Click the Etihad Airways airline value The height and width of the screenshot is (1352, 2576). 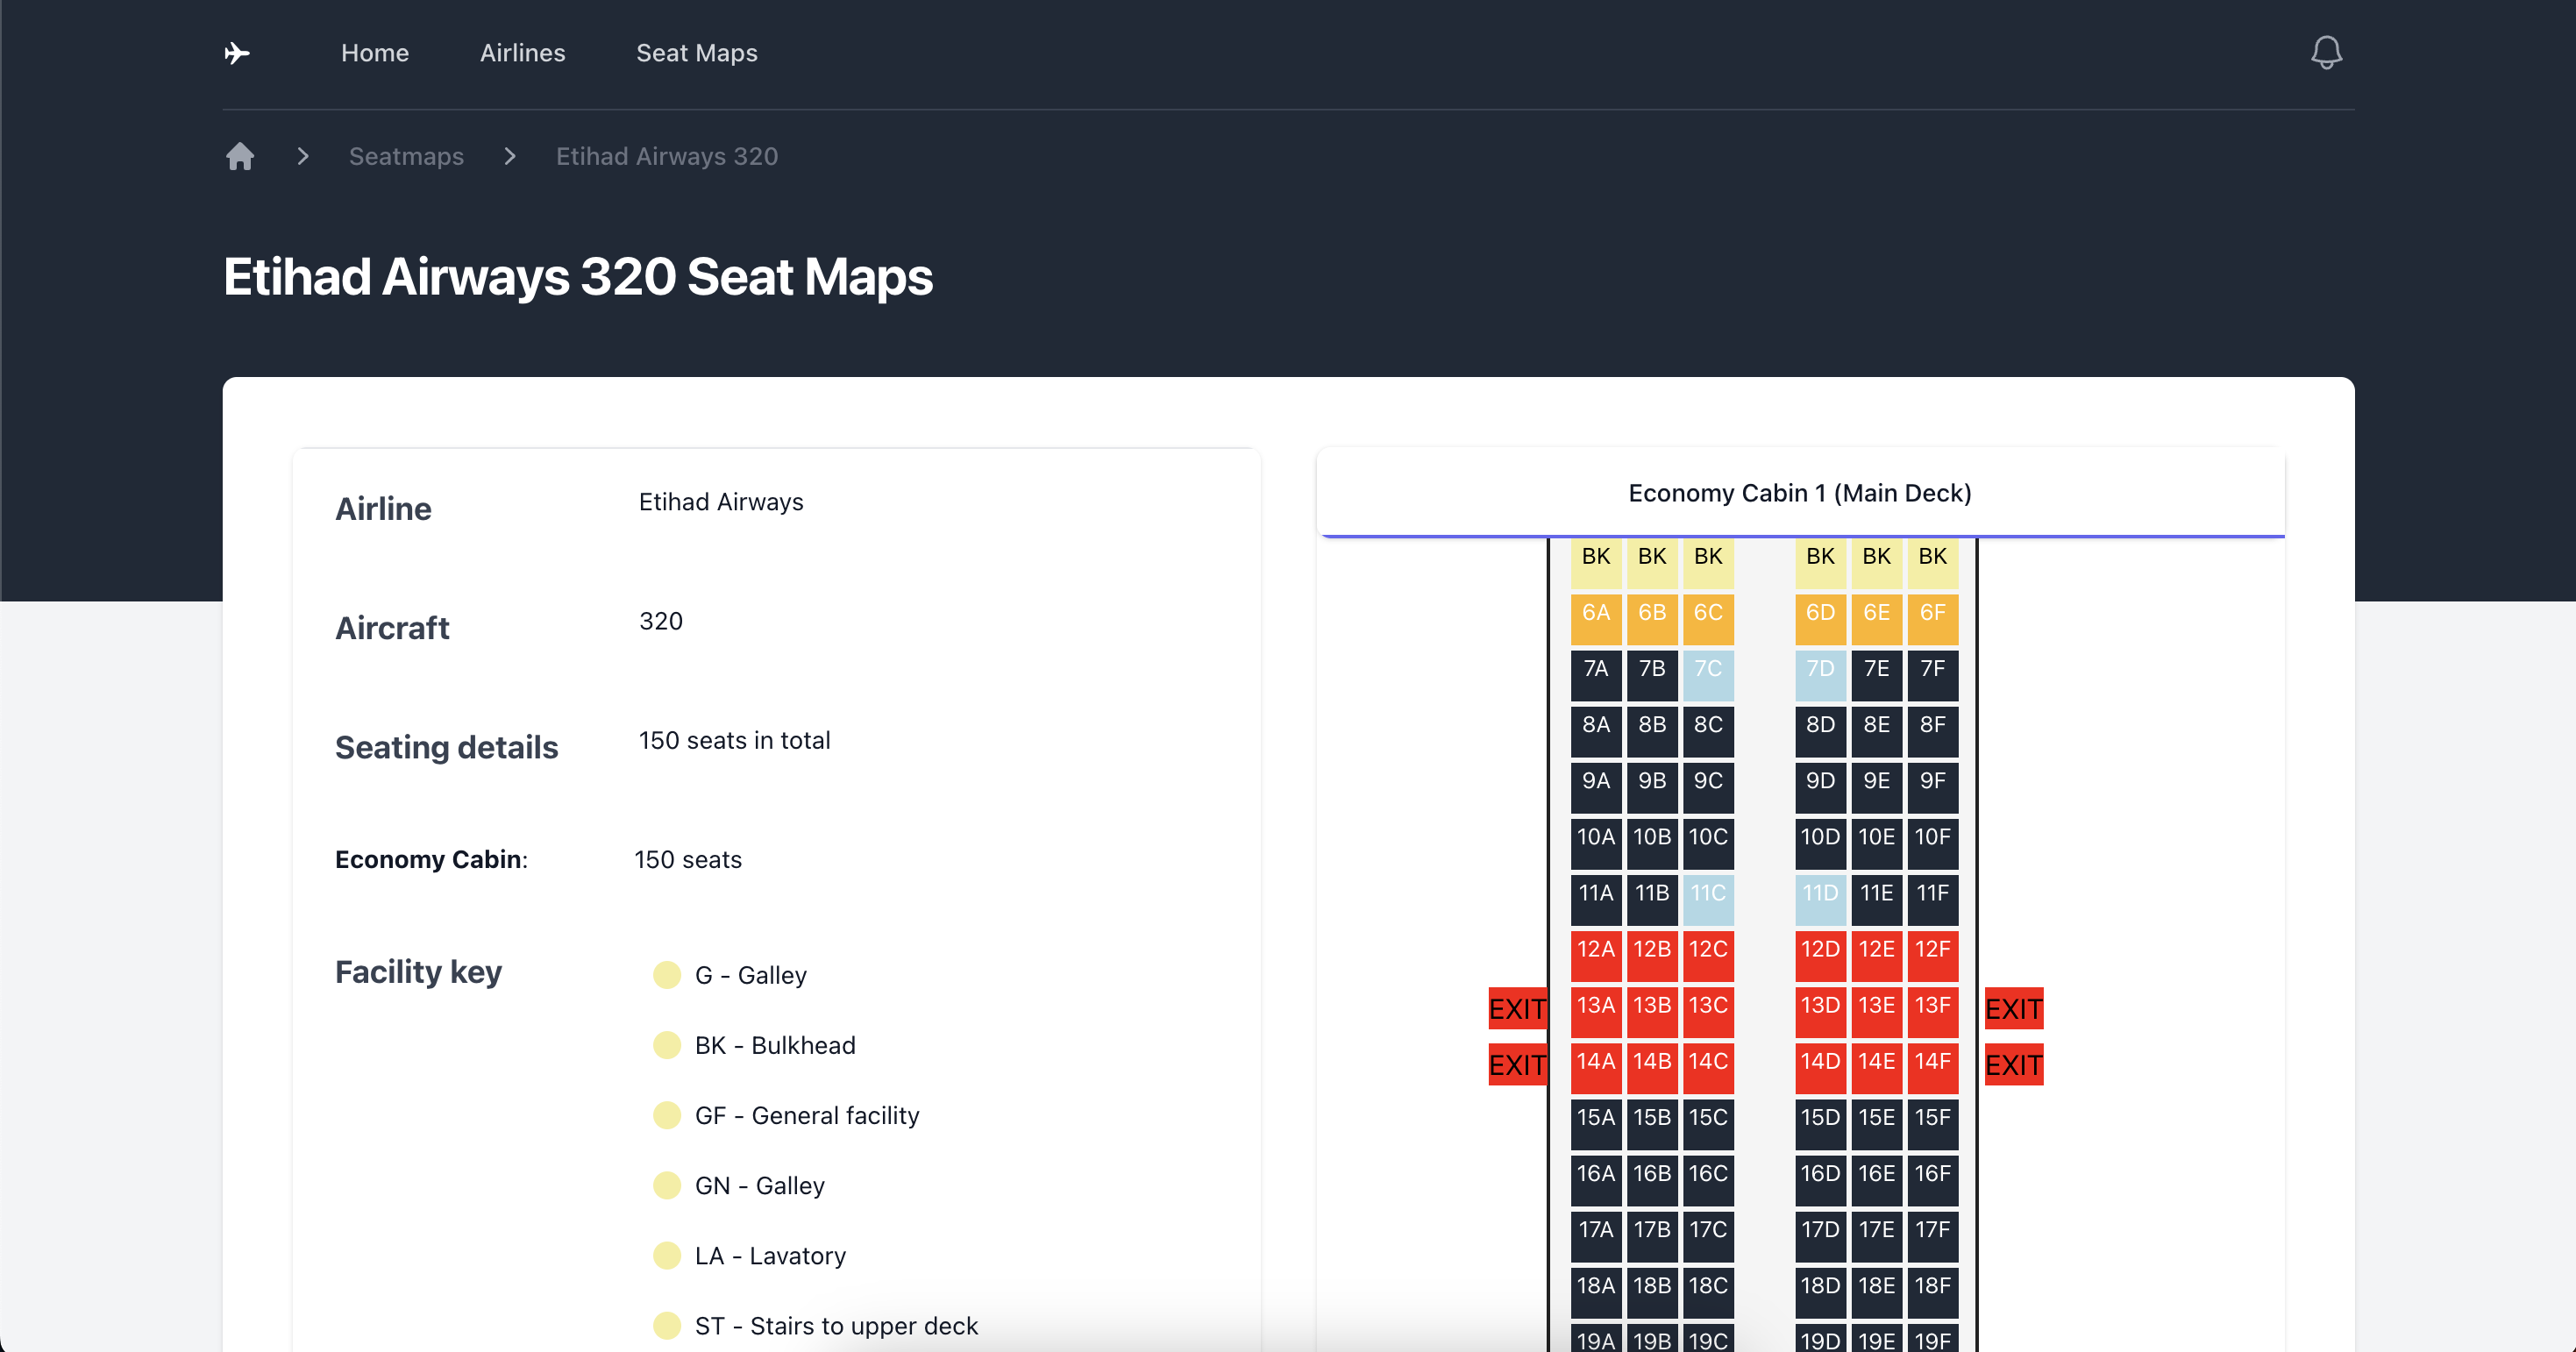click(721, 502)
